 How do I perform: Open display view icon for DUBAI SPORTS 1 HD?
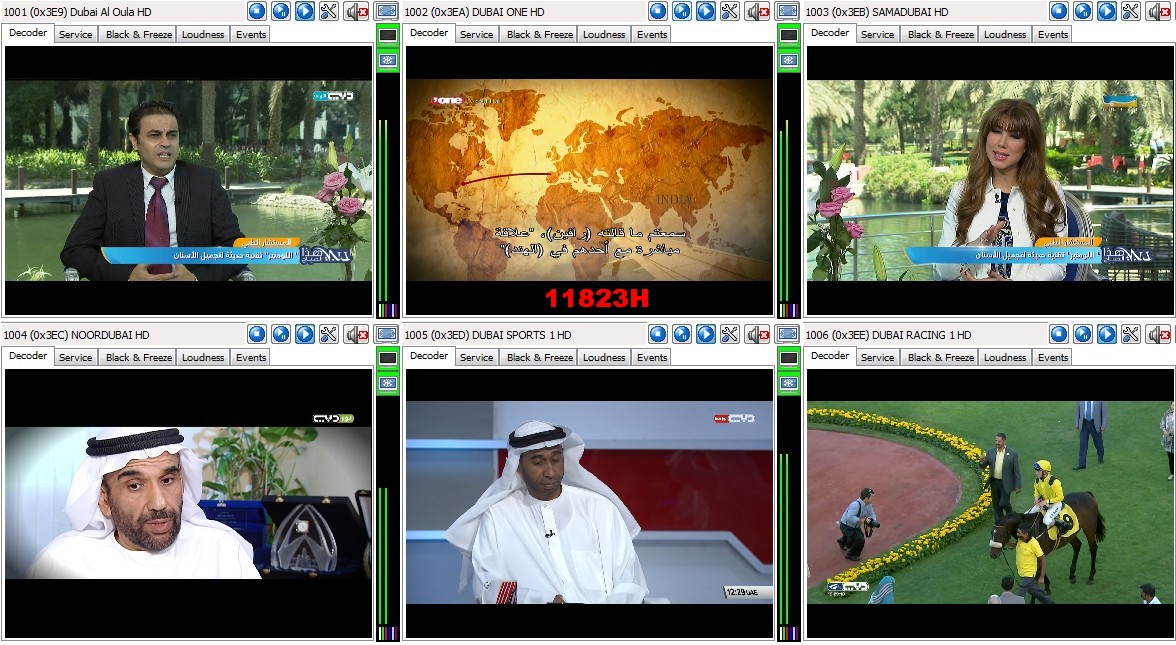click(x=788, y=334)
